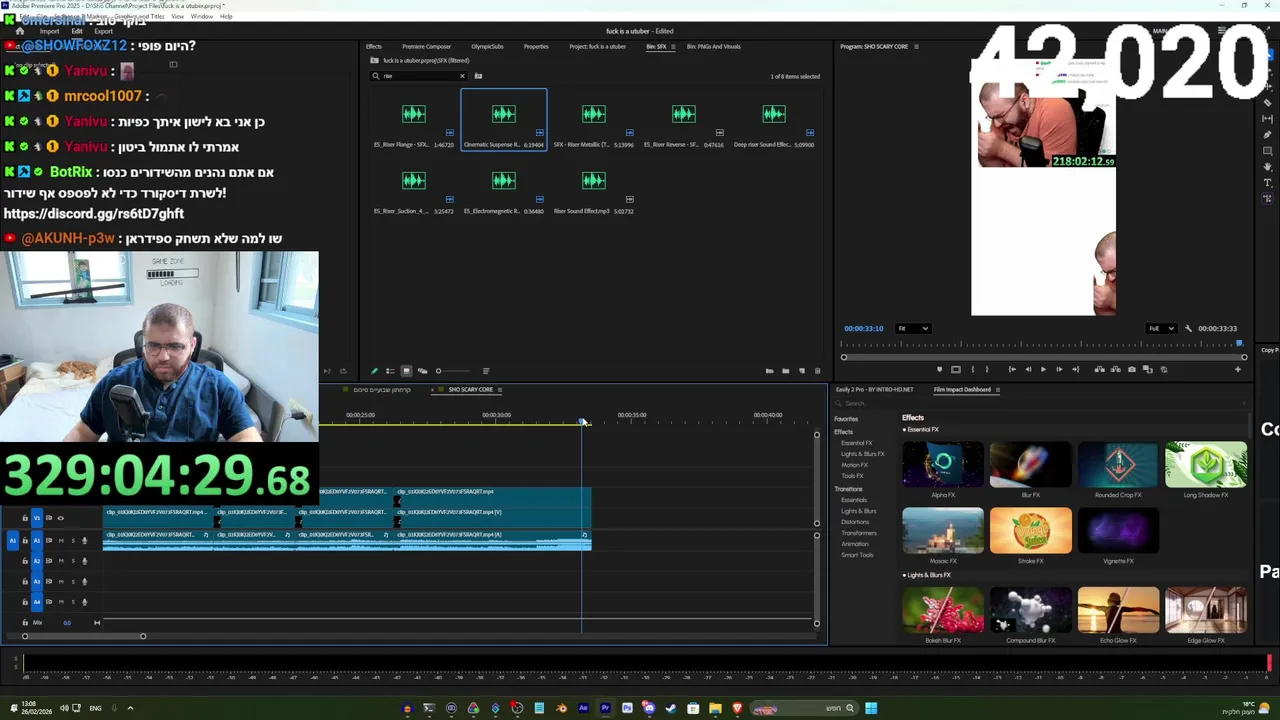This screenshot has width=1280, height=720.
Task: Click the Lift button in Program monitor
Action: (1099, 369)
